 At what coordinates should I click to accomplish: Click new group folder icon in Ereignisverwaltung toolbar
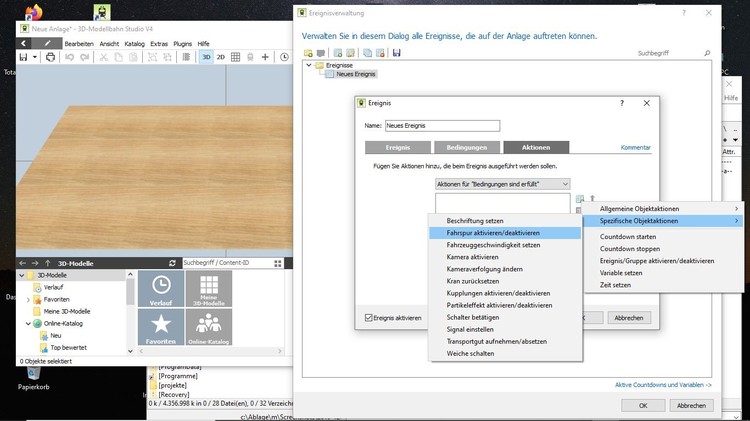click(x=308, y=53)
